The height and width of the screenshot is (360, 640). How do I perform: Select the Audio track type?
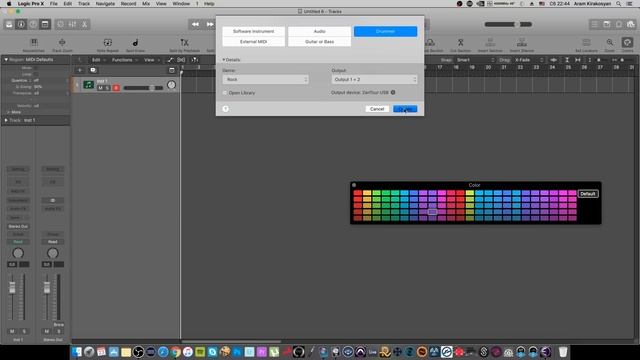(x=319, y=31)
